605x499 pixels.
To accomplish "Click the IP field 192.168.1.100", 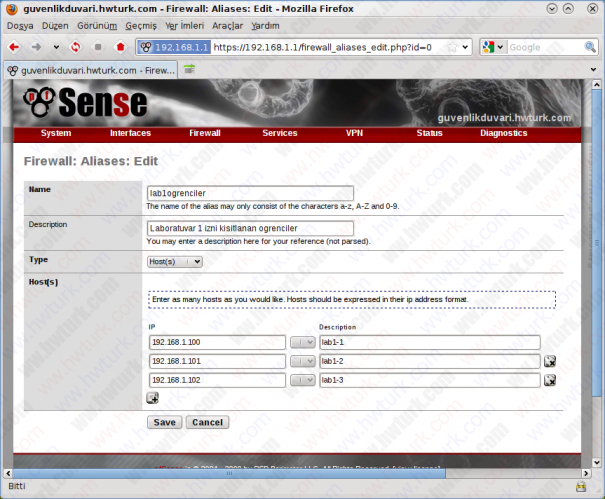I will [217, 342].
